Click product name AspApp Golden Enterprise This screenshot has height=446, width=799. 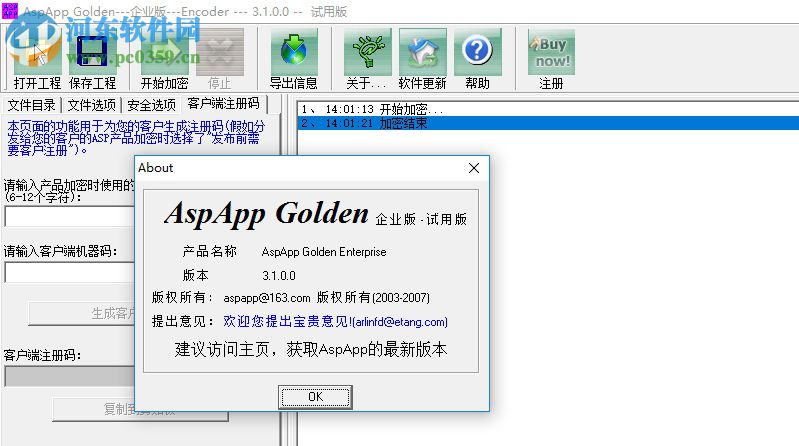tap(324, 252)
